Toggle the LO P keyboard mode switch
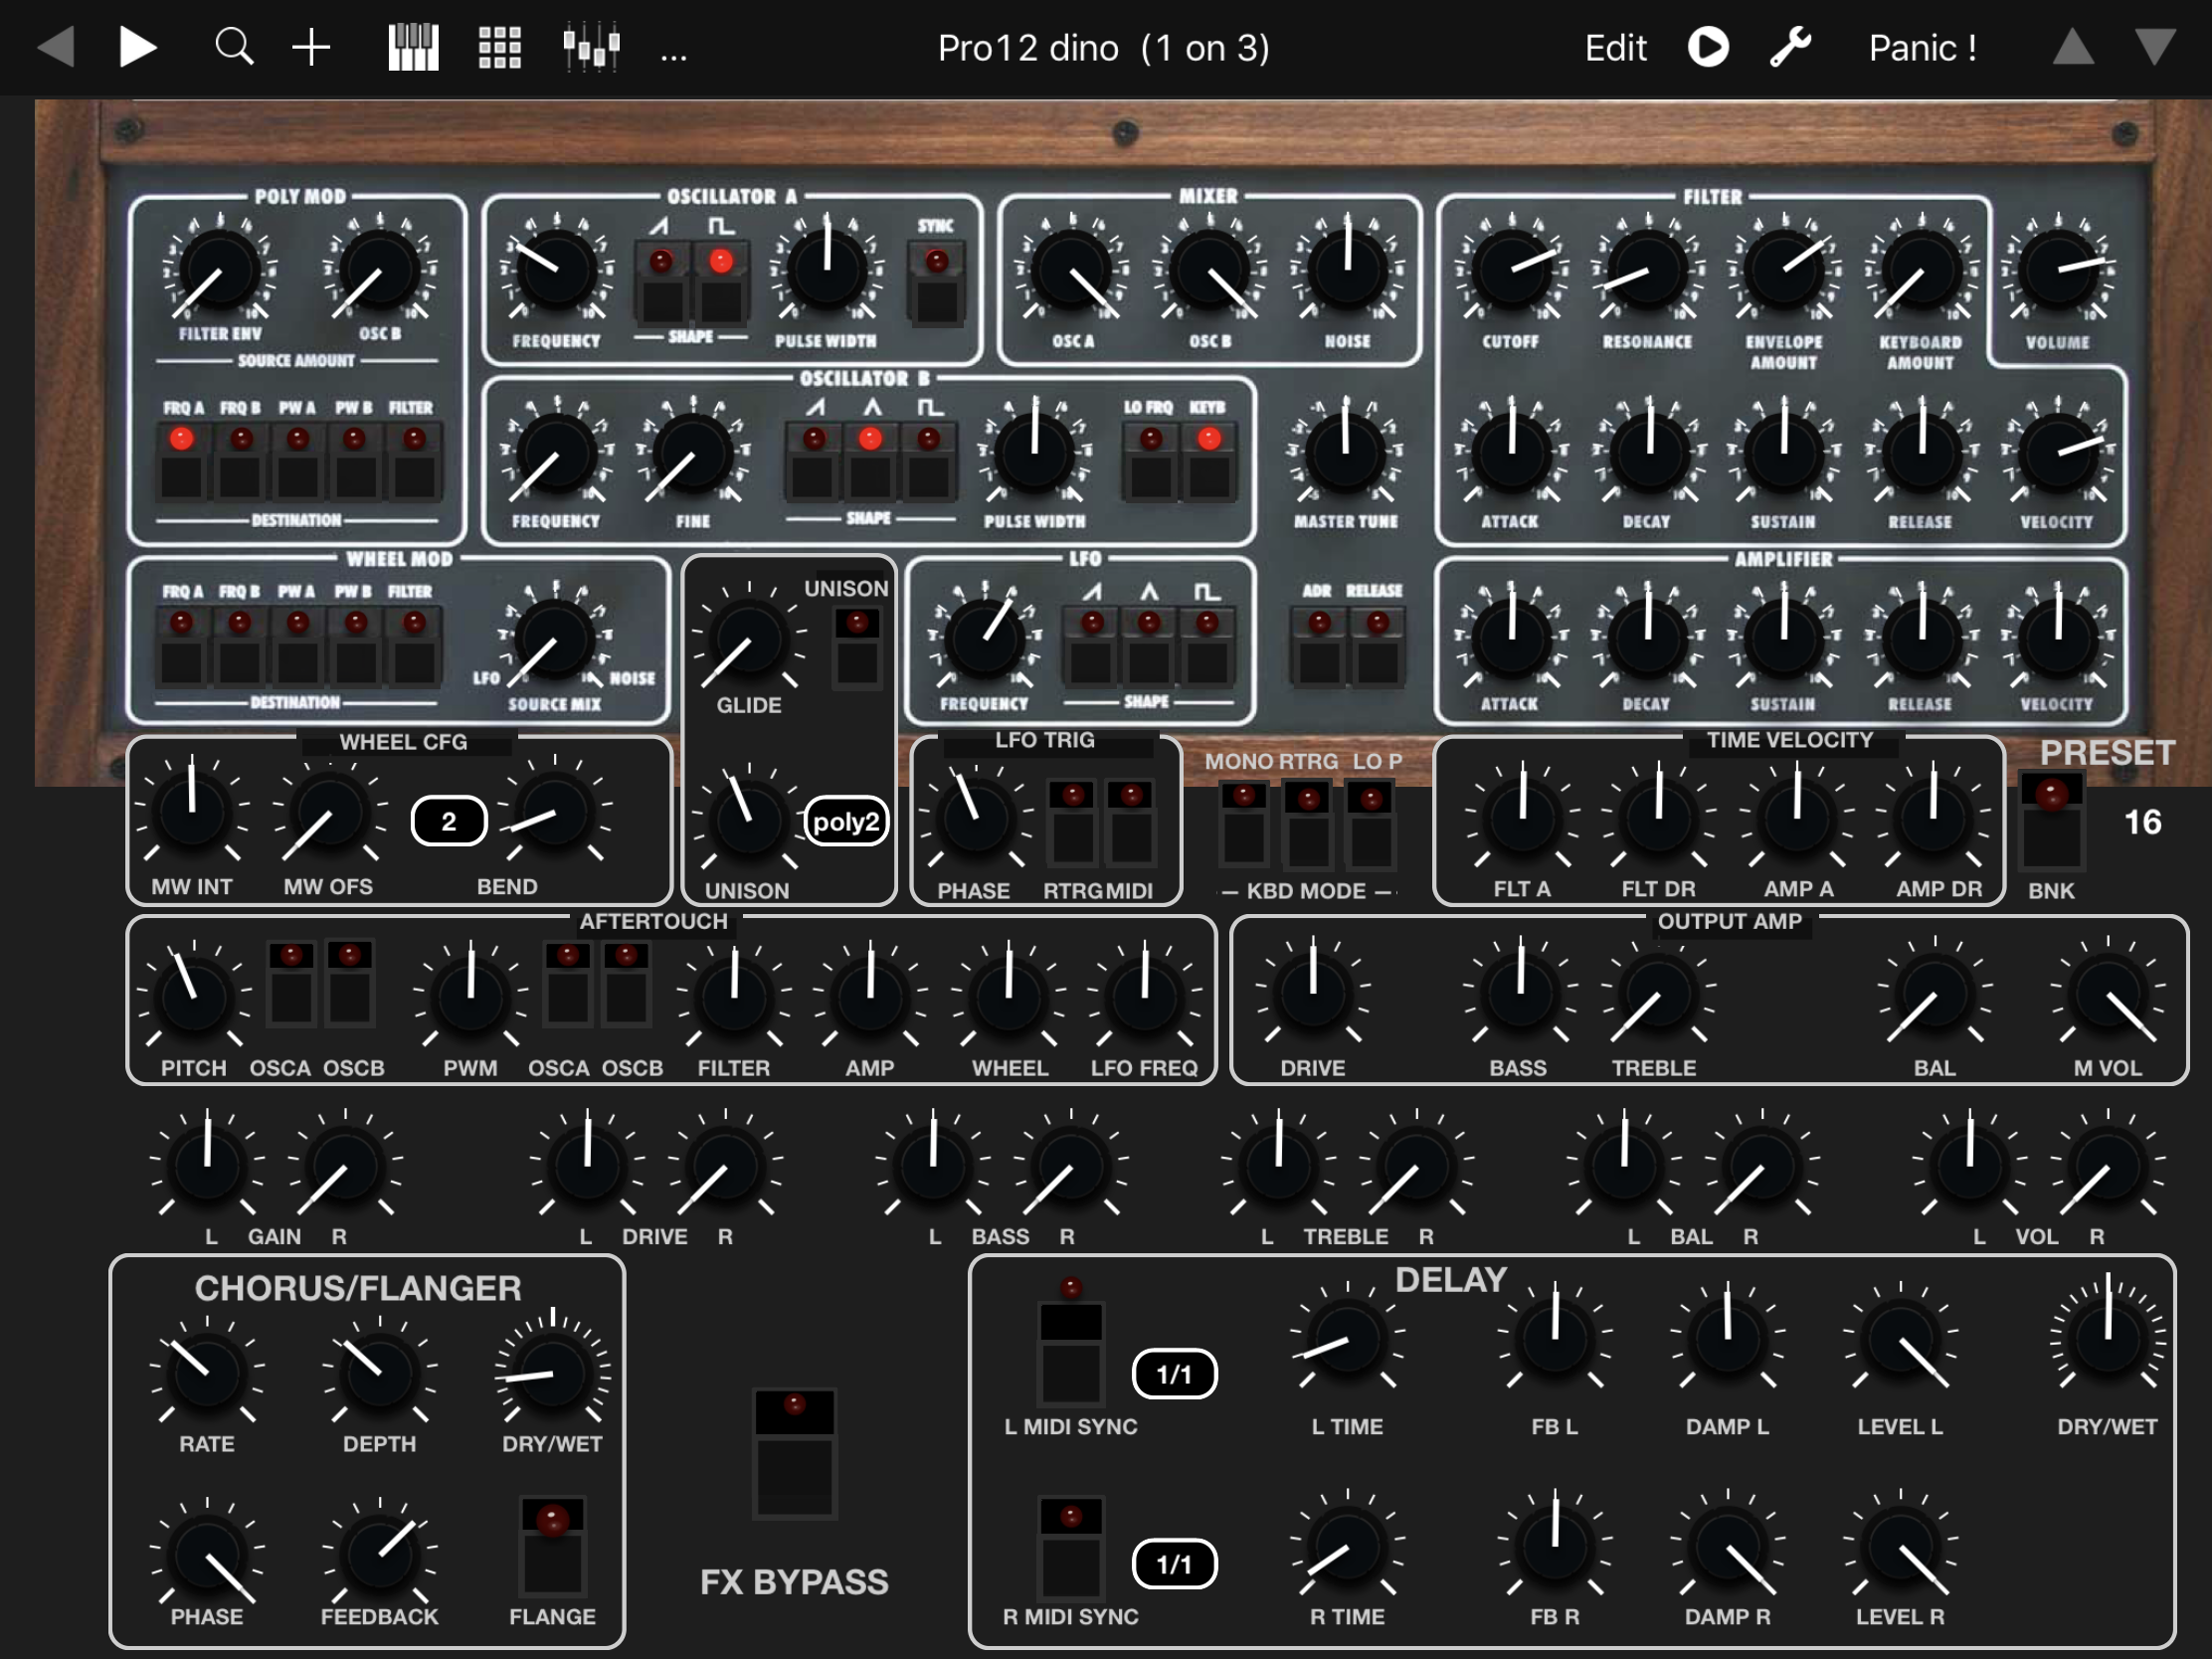 (1371, 823)
